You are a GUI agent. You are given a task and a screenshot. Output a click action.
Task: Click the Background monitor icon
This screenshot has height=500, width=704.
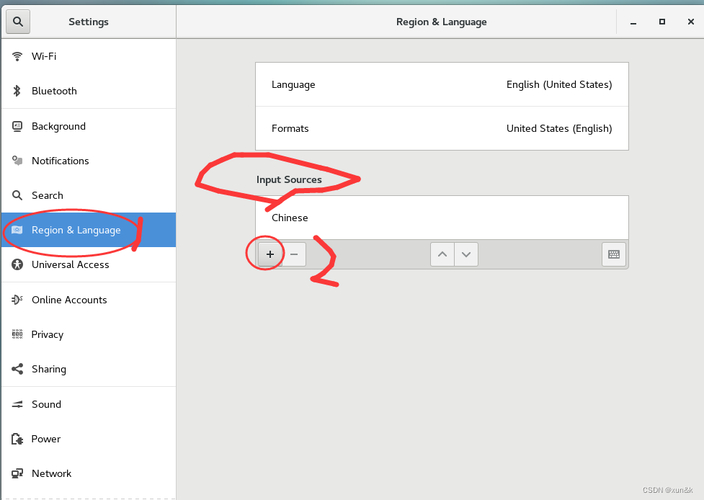(x=17, y=126)
